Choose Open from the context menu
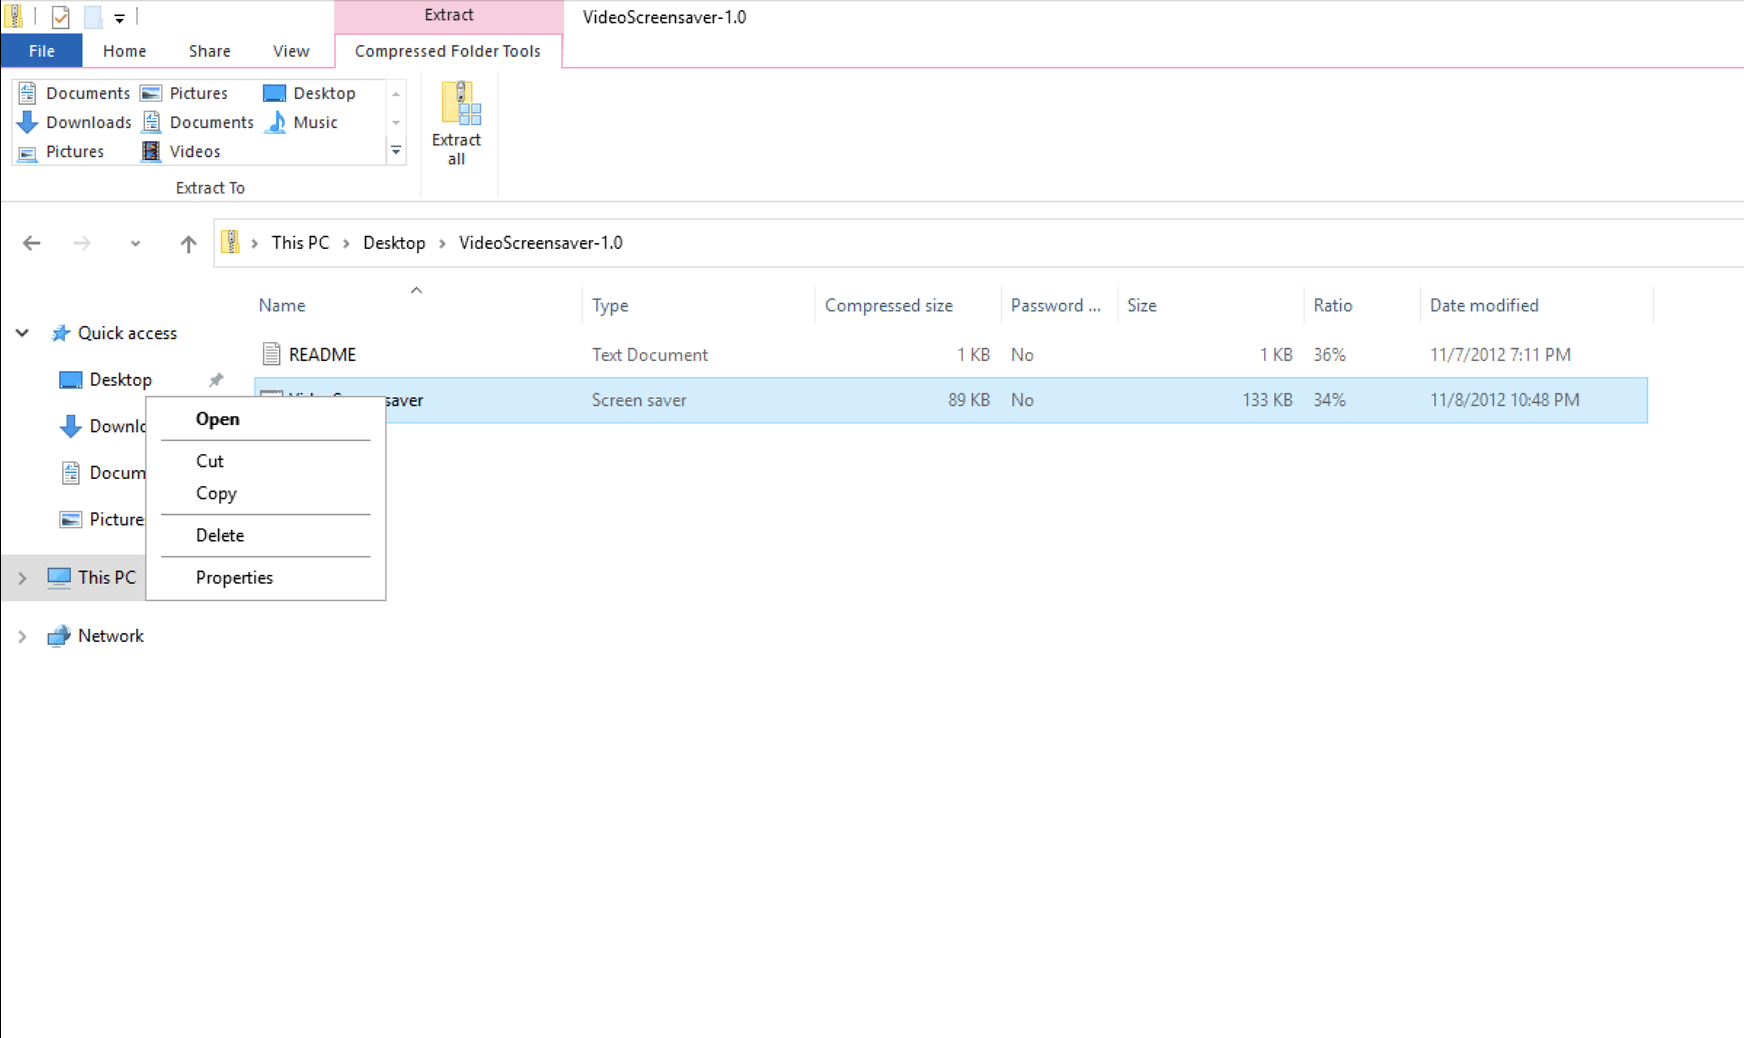 217,419
